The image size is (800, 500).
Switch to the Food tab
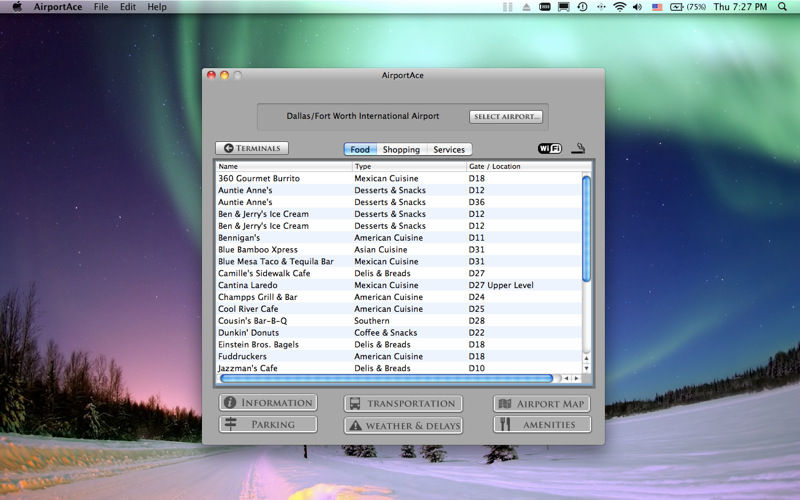pos(360,149)
